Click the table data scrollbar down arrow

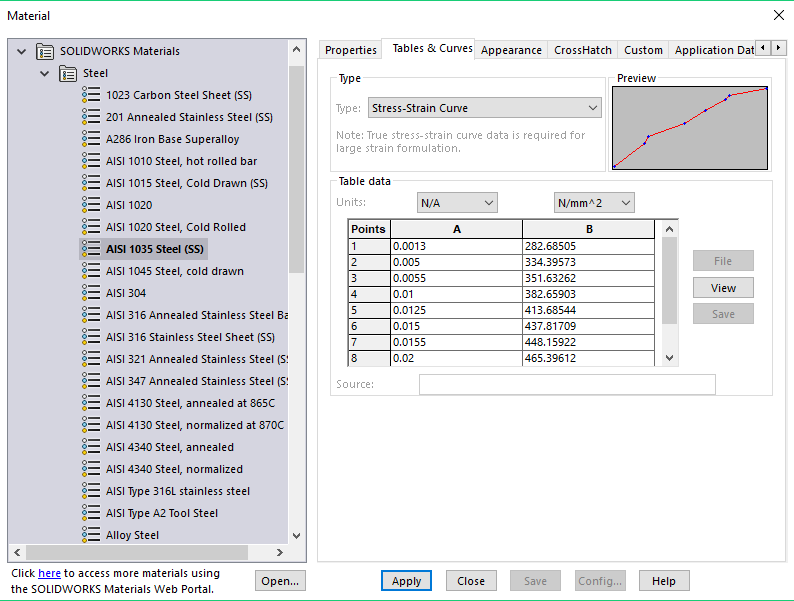[x=669, y=357]
